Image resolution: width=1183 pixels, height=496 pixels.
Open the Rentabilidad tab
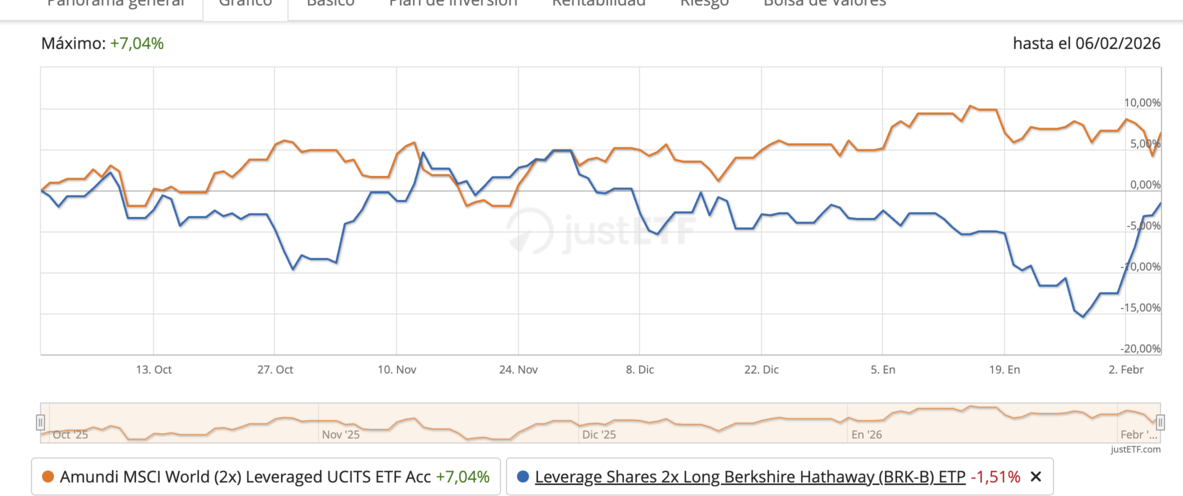point(598,3)
